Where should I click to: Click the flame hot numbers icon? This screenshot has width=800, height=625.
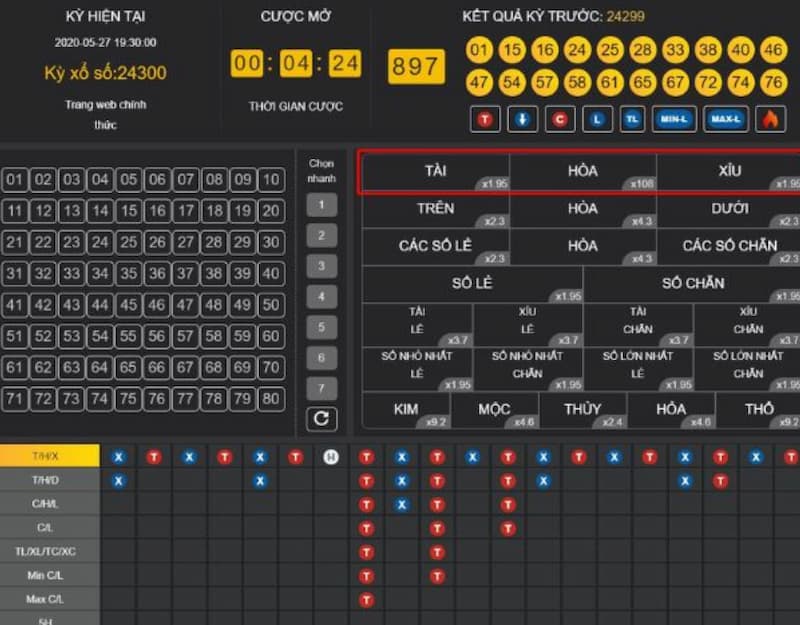pyautogui.click(x=770, y=120)
